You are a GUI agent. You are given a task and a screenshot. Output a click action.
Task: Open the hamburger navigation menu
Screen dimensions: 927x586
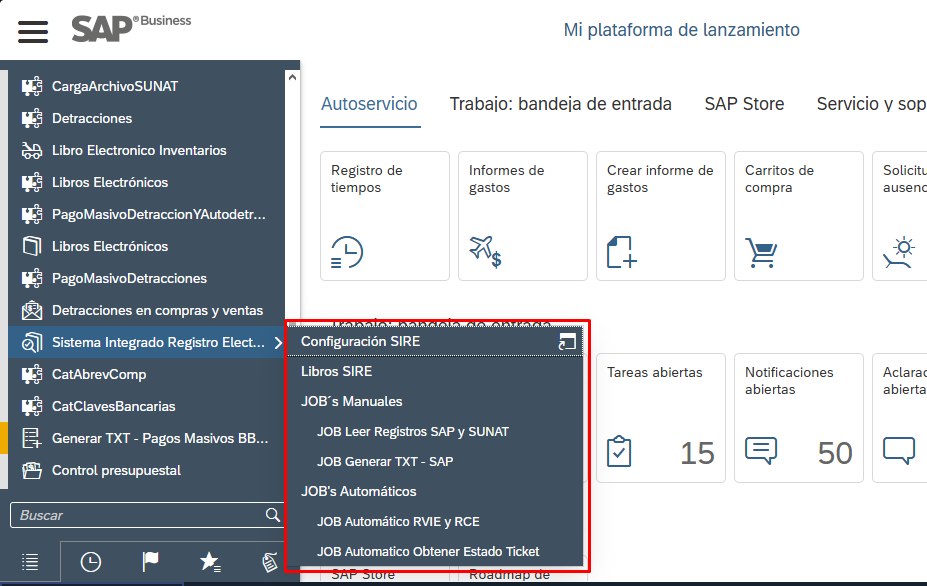coord(33,31)
